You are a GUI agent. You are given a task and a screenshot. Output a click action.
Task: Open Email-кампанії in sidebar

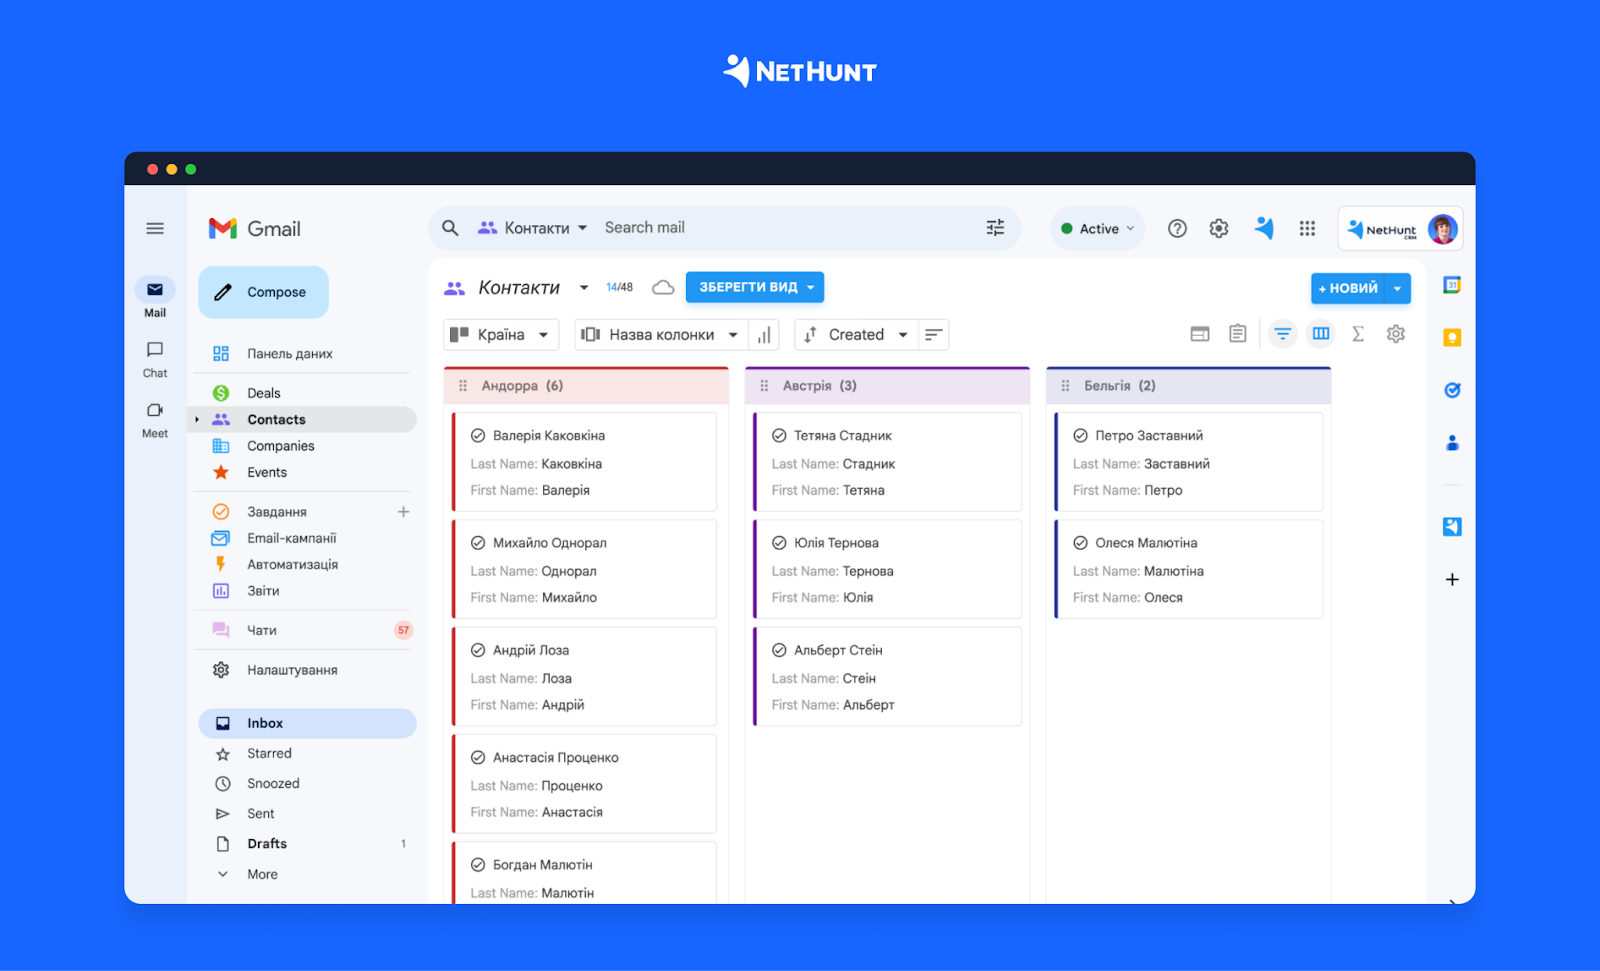pos(291,538)
